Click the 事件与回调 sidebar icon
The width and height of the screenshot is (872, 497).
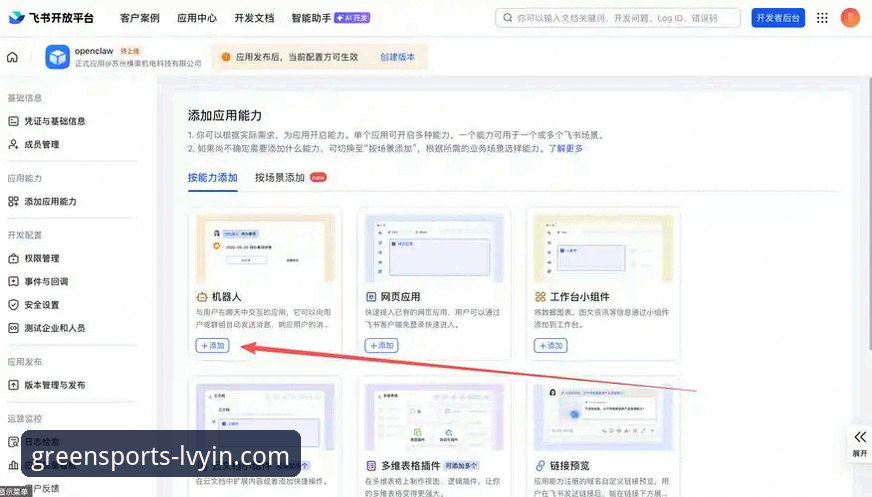tap(13, 282)
